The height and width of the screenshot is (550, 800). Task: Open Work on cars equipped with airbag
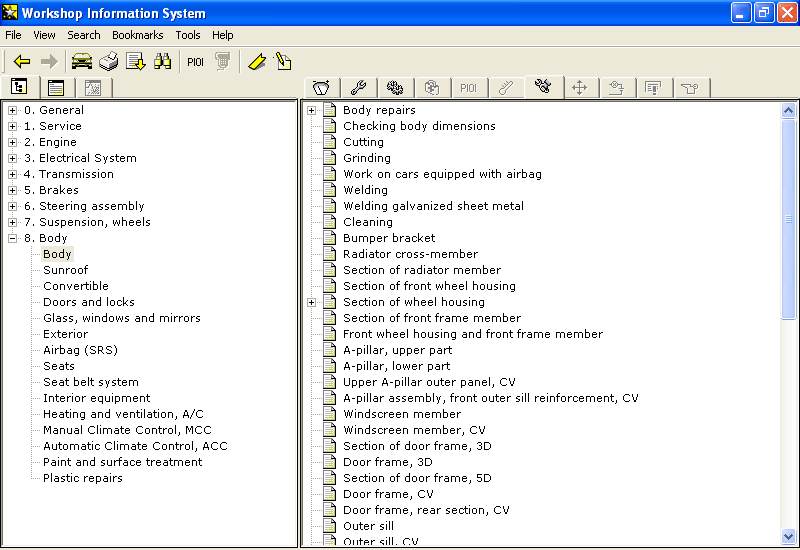[x=442, y=174]
